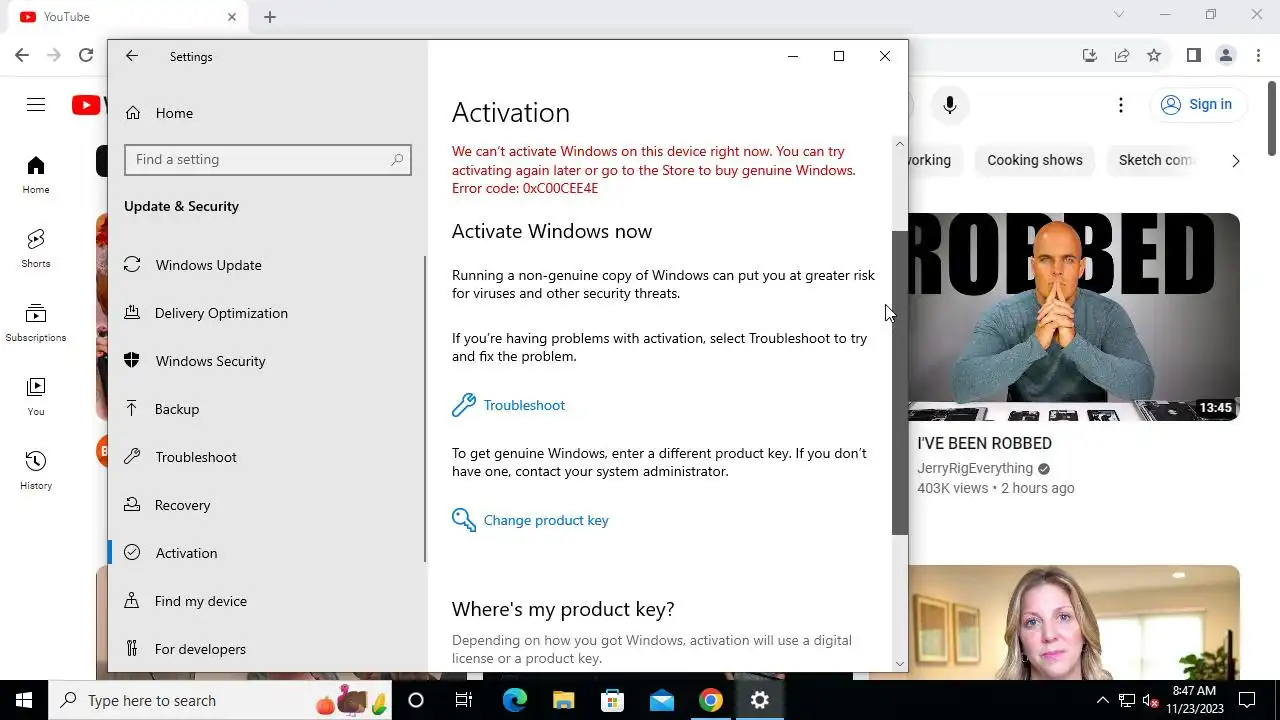Screen dimensions: 1280x720
Task: Click the Find a setting search box
Action: pyautogui.click(x=268, y=159)
